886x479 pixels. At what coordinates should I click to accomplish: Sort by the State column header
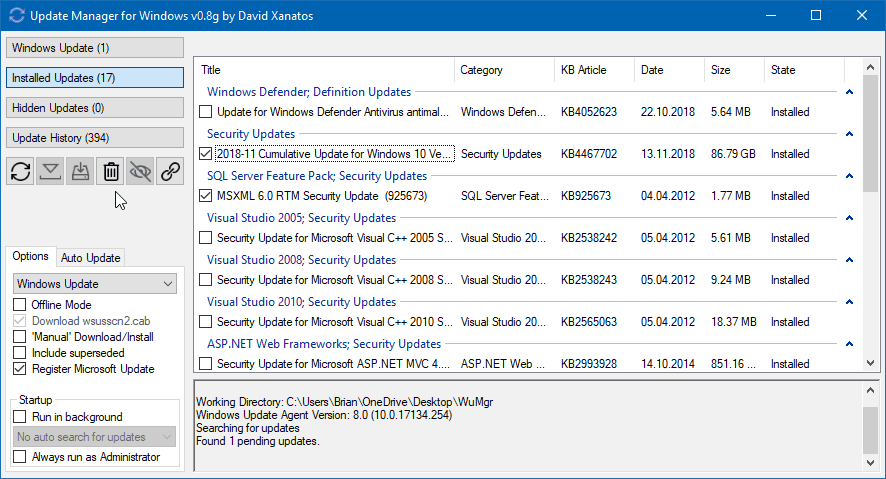coord(805,70)
